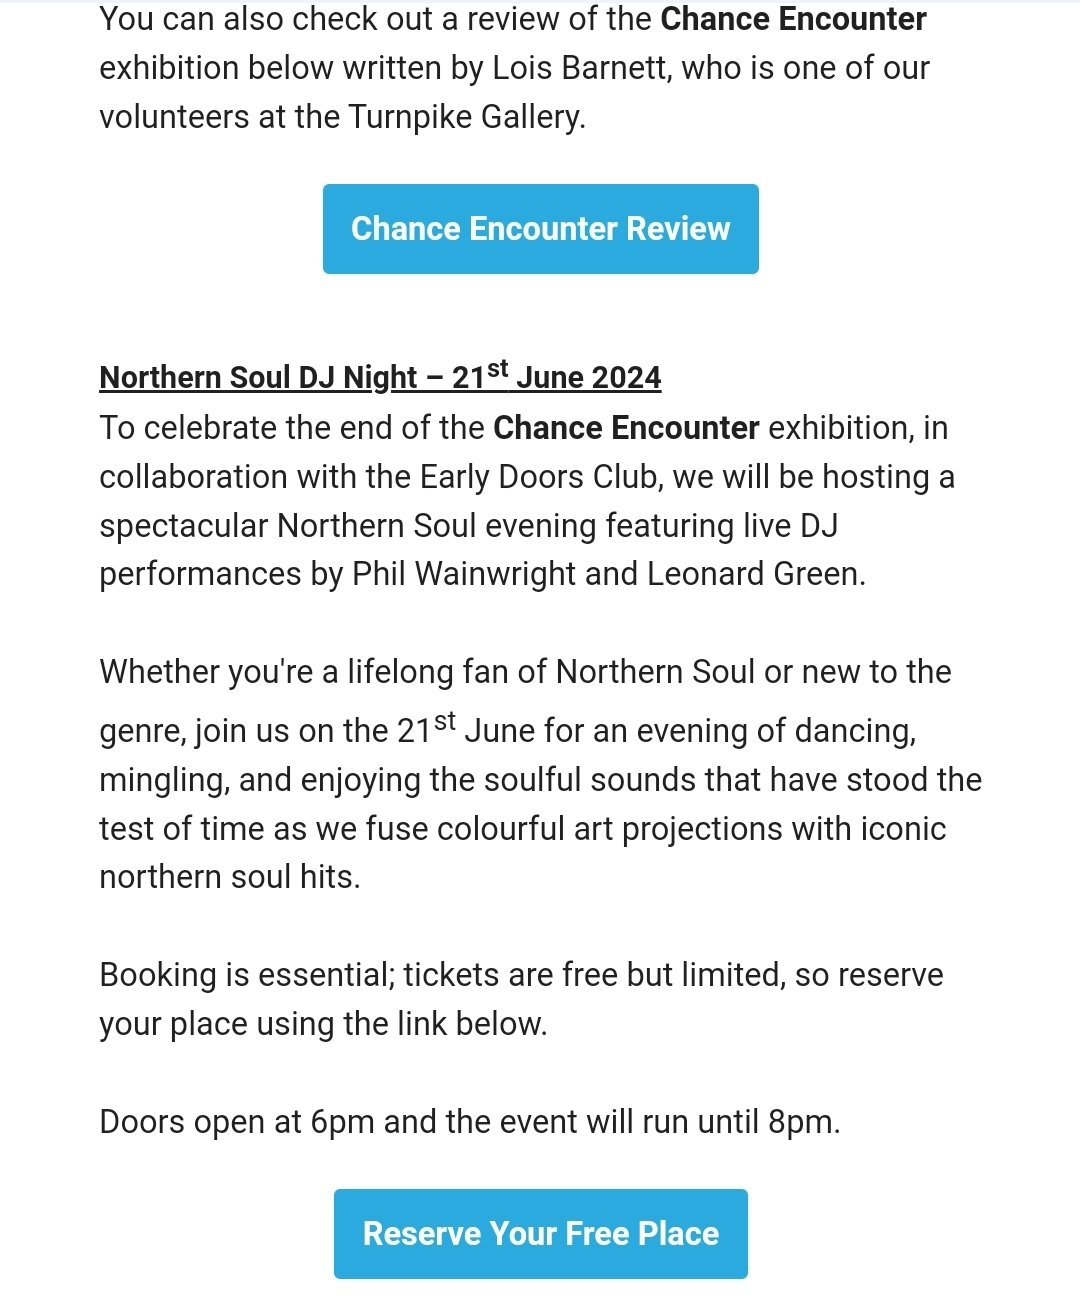
Task: Click bold Chance Encounter before 'exhibition, in'
Action: pos(626,428)
